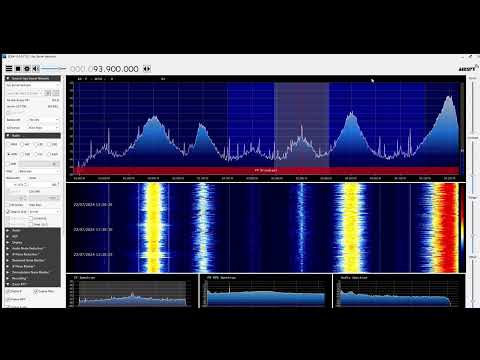The image size is (480, 360).
Task: Expand the Audio panel
Action: 33,230
